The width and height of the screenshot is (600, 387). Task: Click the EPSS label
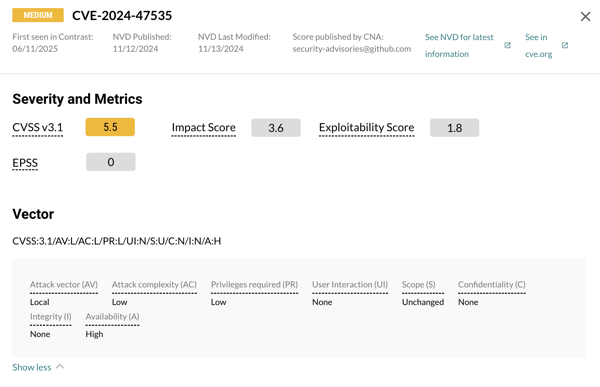pos(25,163)
